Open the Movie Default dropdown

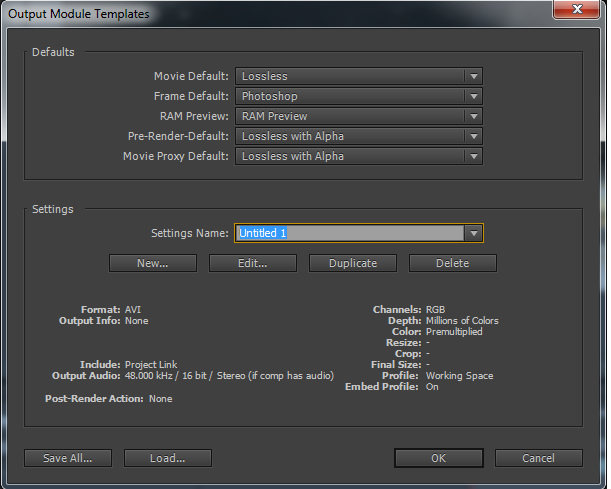coord(358,76)
